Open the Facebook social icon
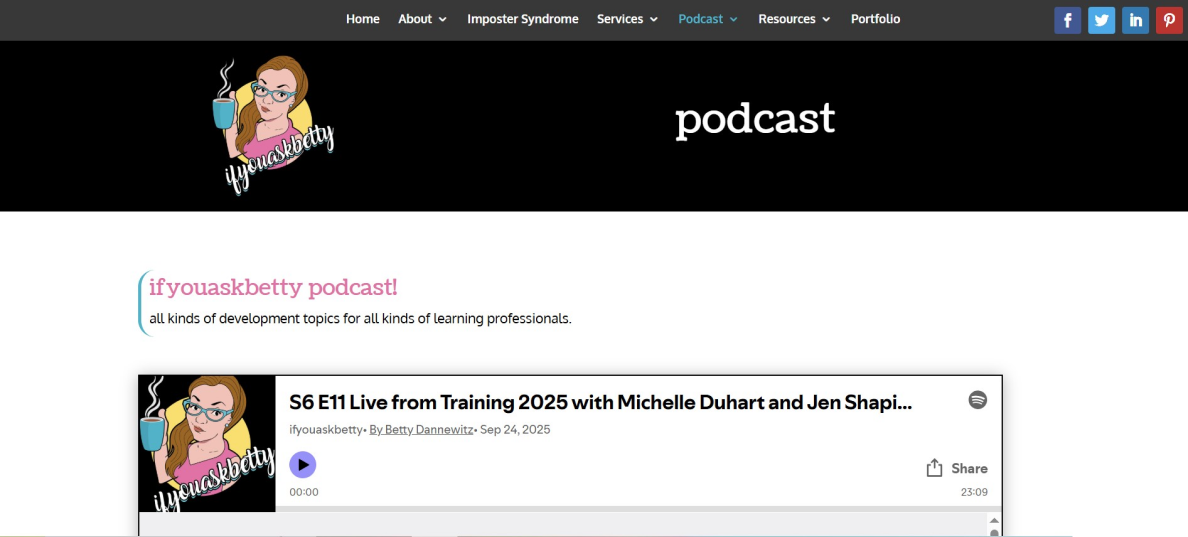Screen dimensions: 1188x537 click(1067, 20)
